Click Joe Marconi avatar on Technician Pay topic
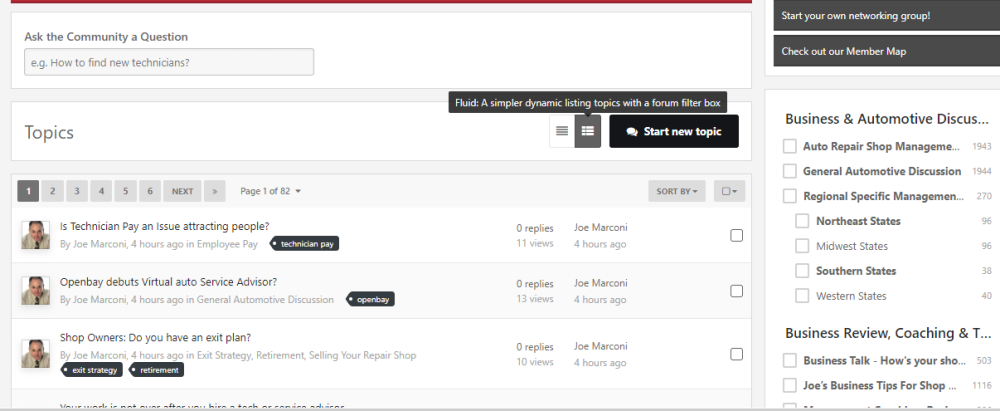This screenshot has width=1000, height=411. tap(35, 235)
